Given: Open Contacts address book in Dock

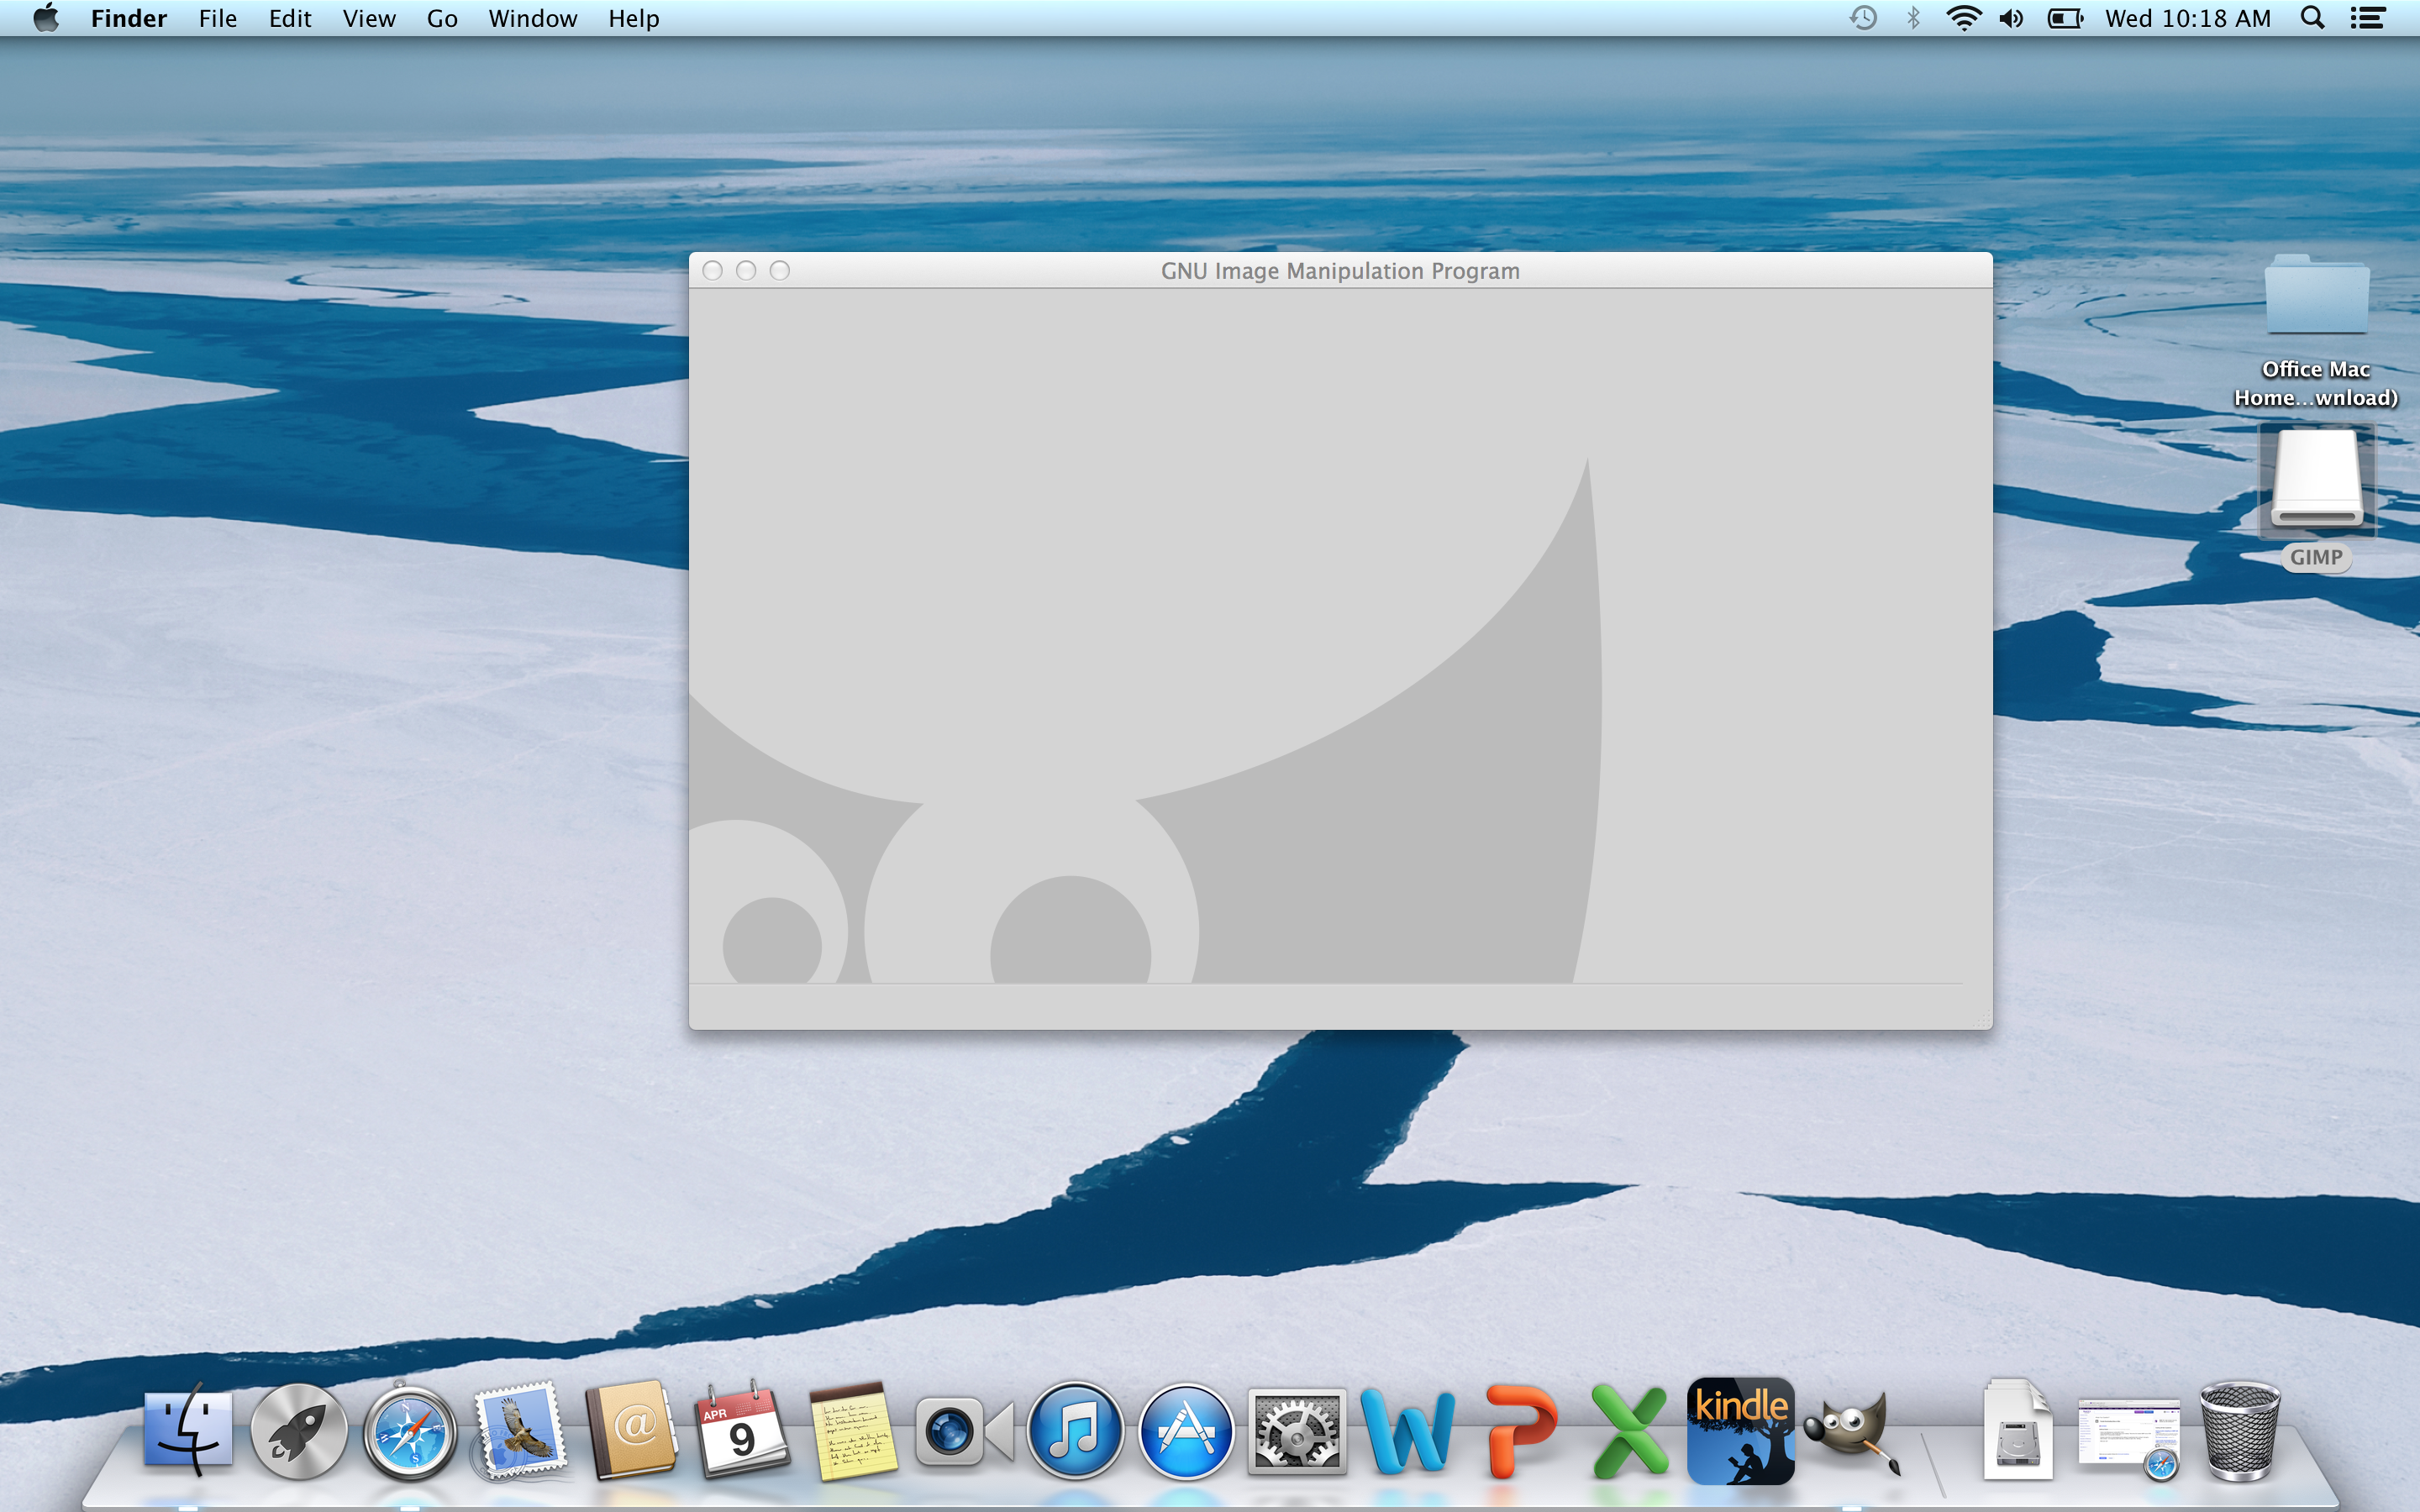Looking at the screenshot, I should point(632,1431).
